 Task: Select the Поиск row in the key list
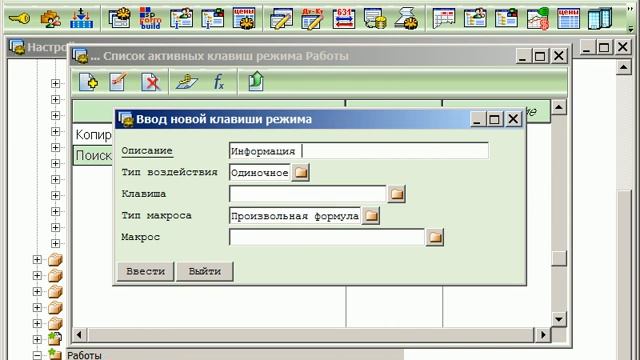point(93,156)
